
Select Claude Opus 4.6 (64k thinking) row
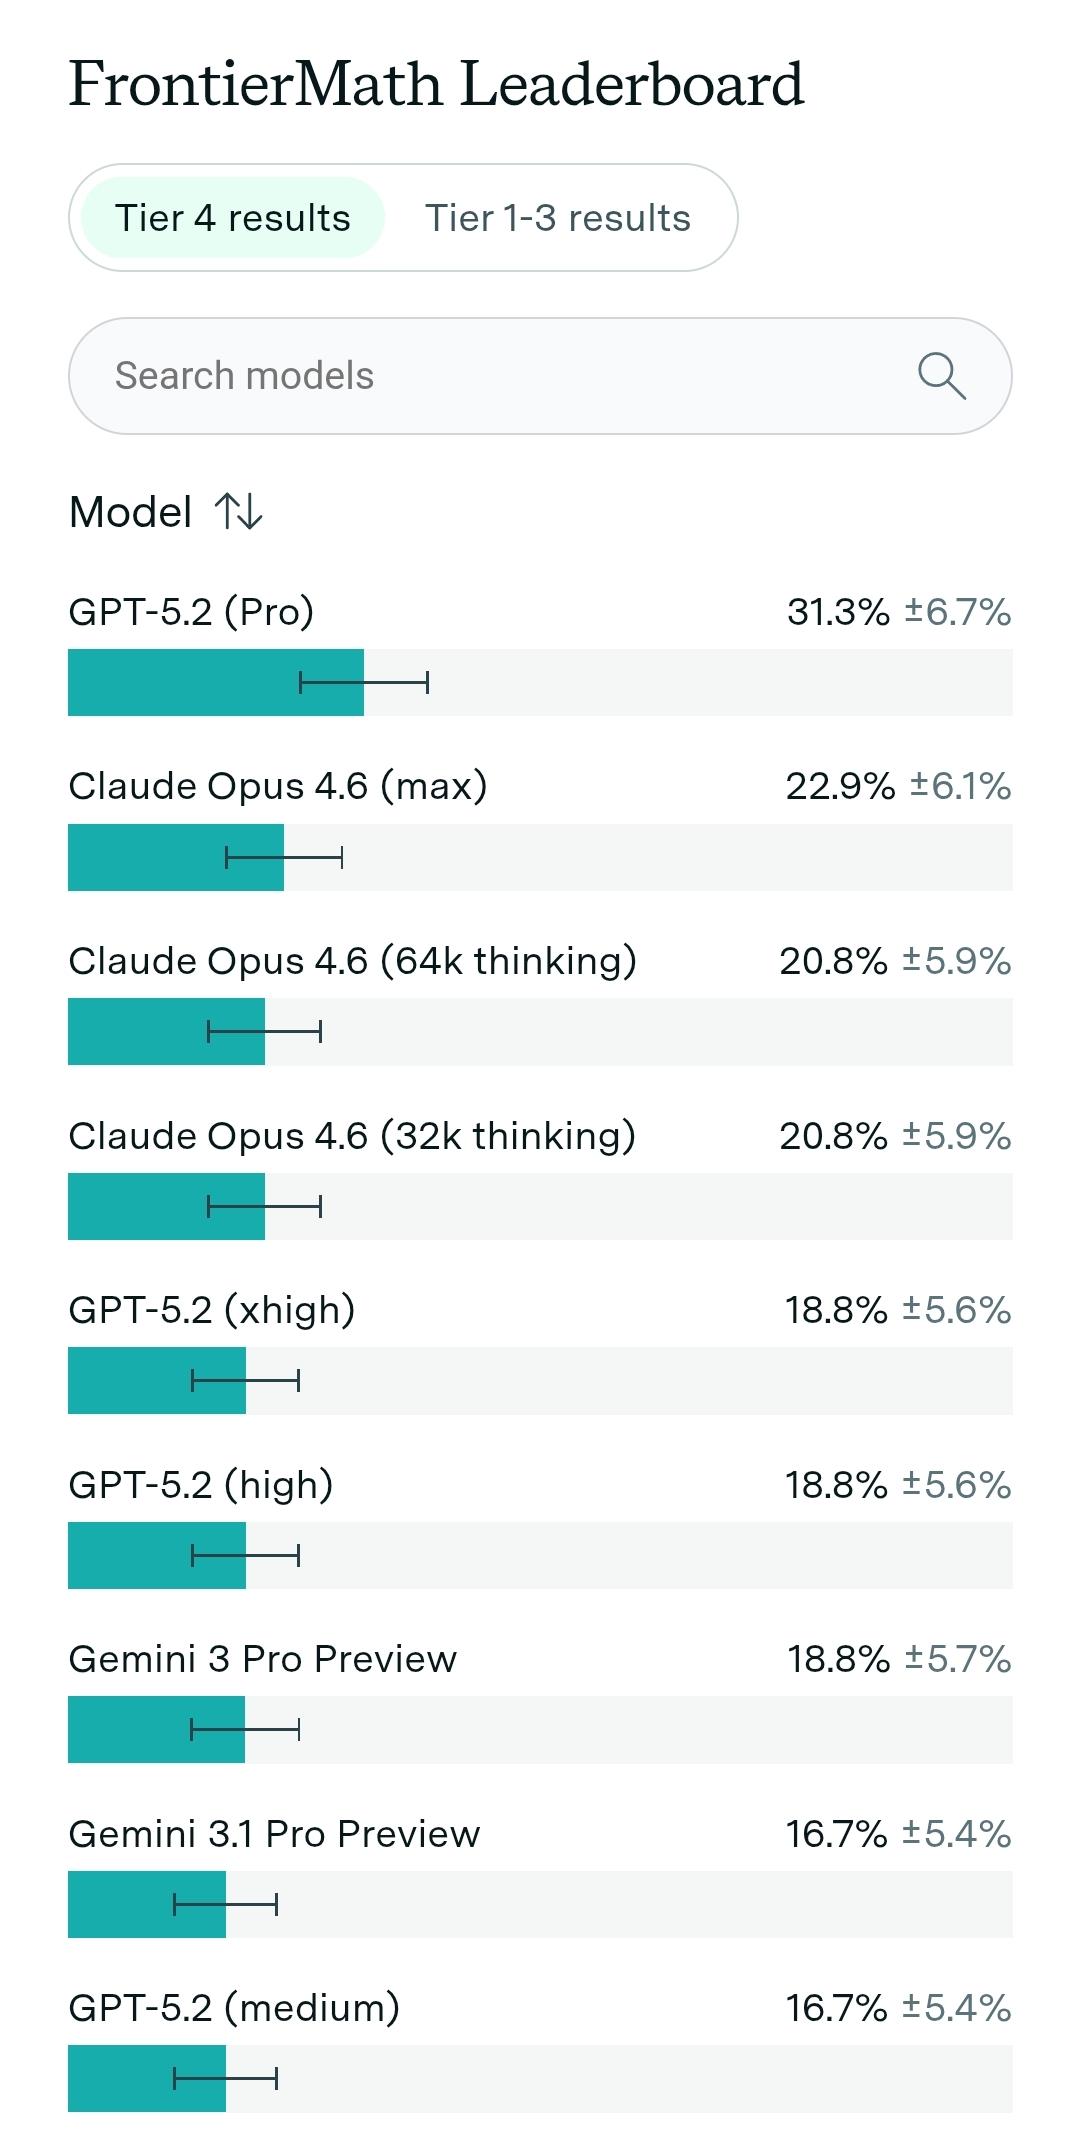coord(352,961)
